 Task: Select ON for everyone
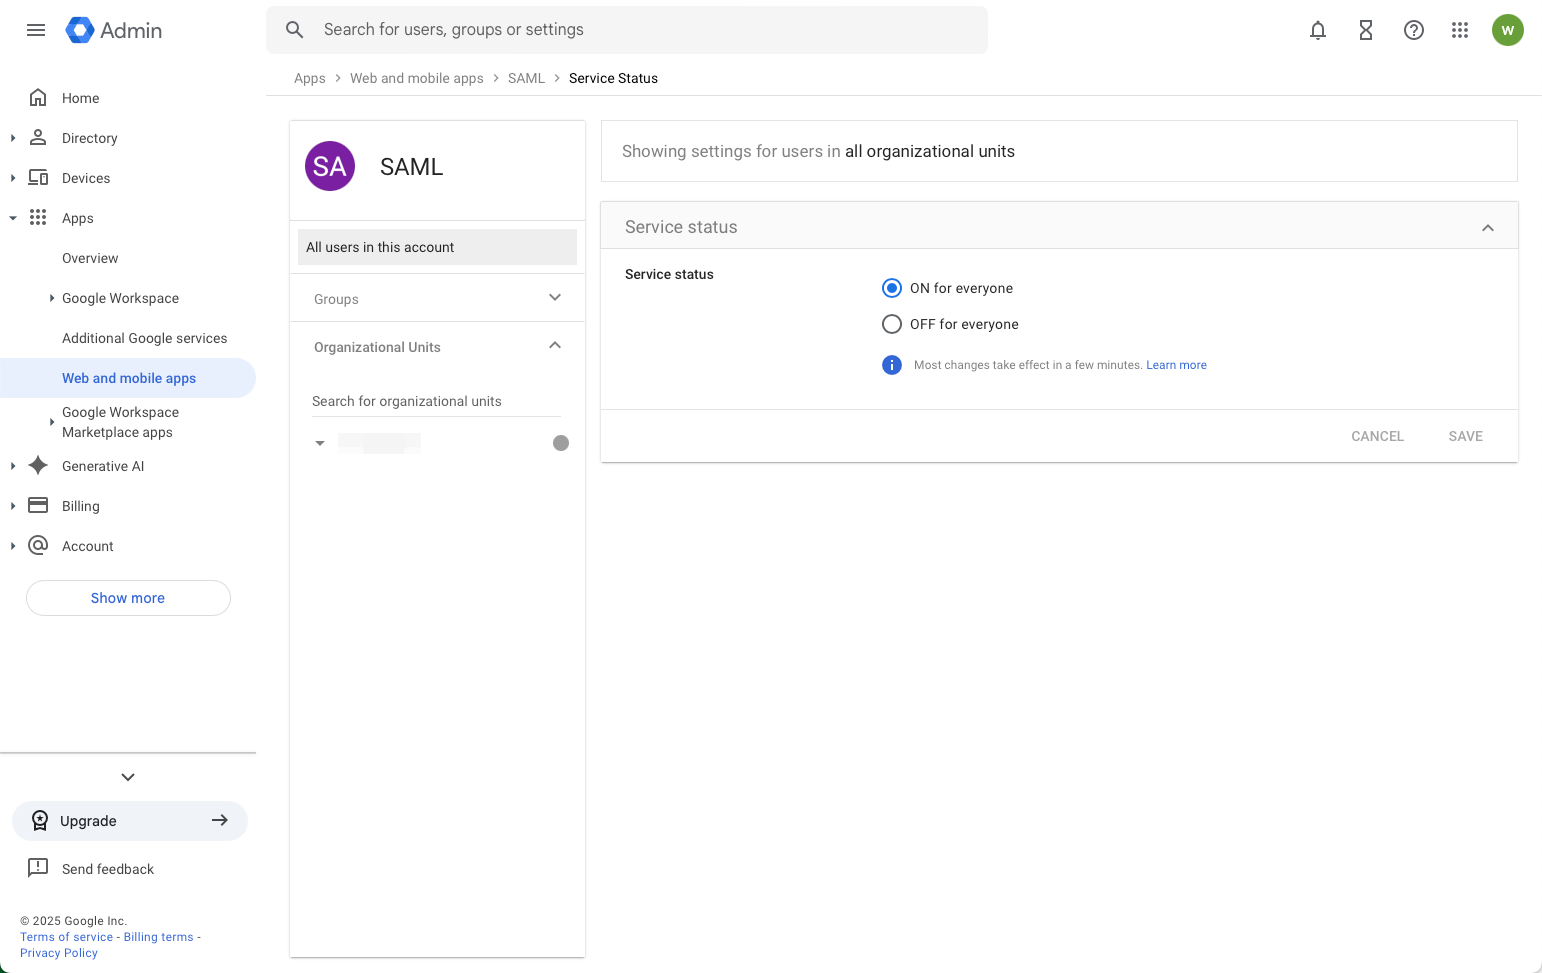click(x=891, y=287)
